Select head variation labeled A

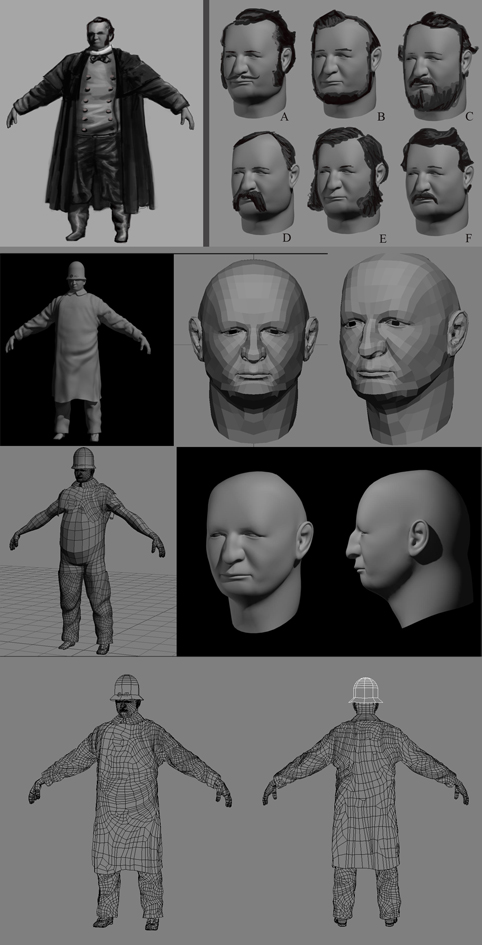[x=258, y=63]
